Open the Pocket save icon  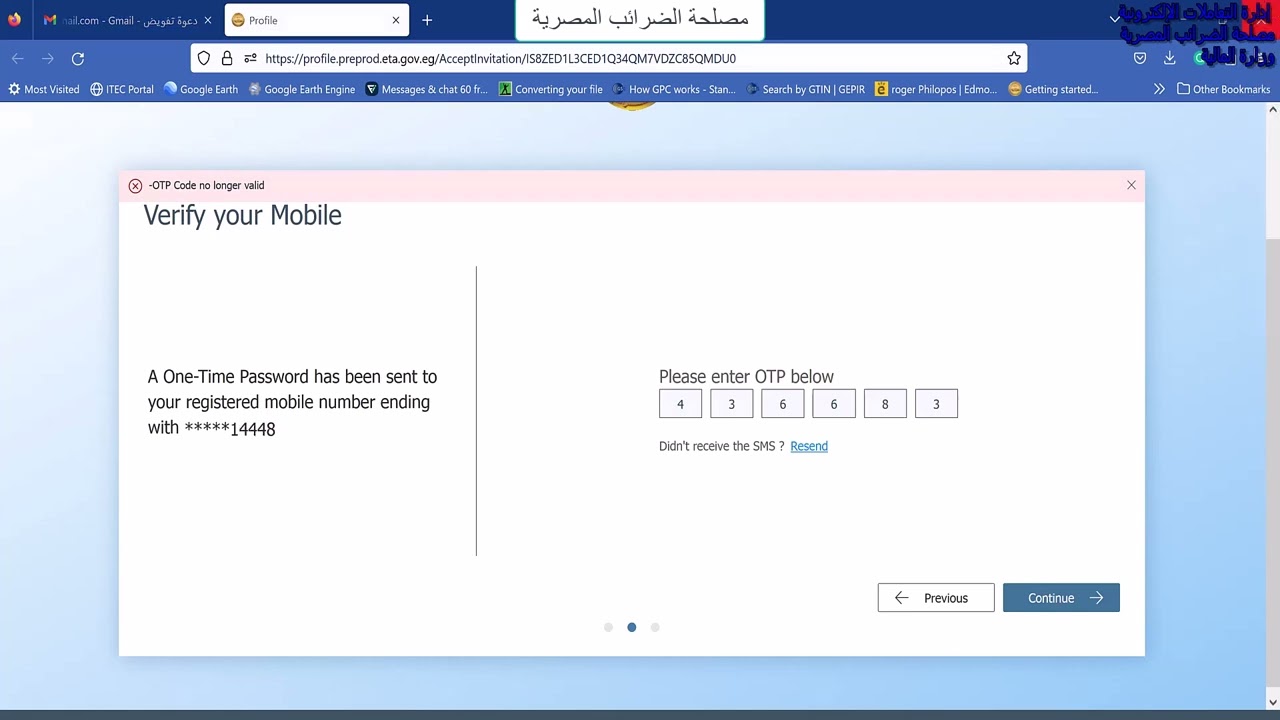[1140, 58]
